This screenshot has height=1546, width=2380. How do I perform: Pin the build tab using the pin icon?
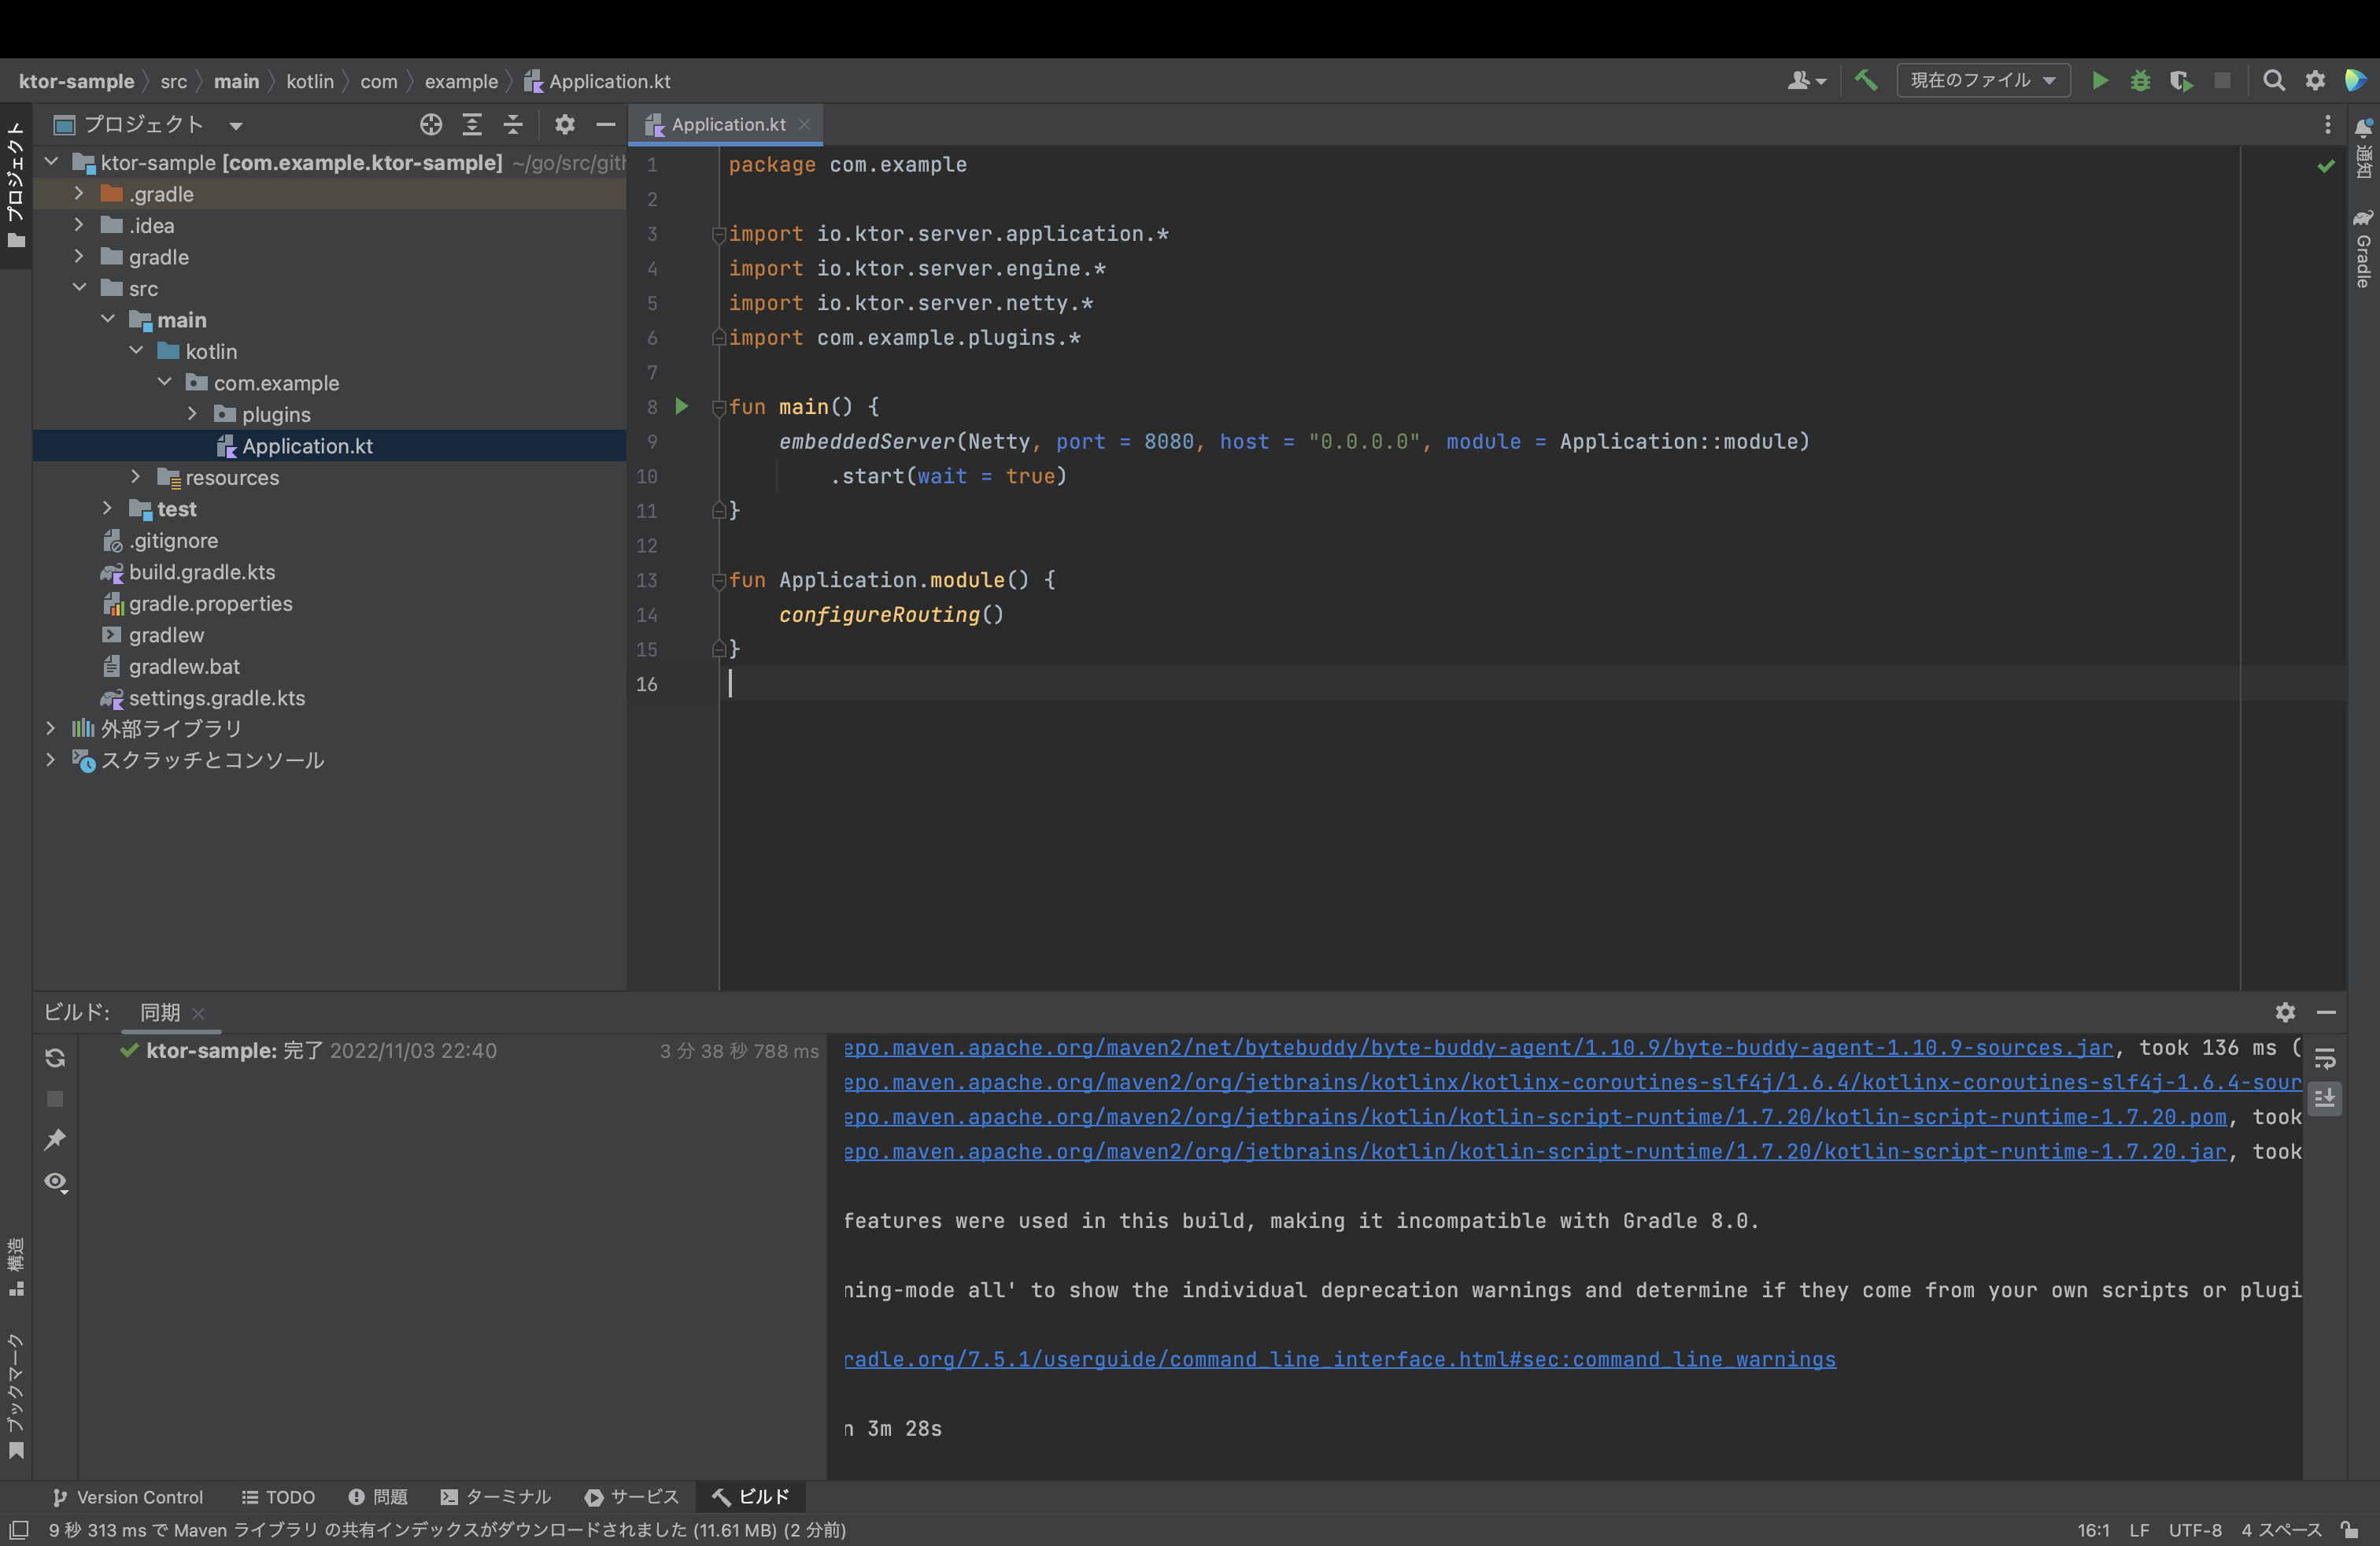56,1140
